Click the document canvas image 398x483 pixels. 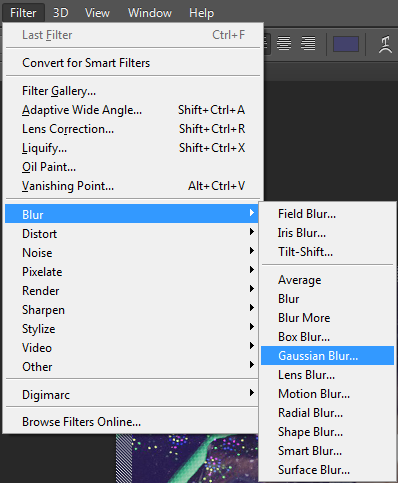(187, 458)
